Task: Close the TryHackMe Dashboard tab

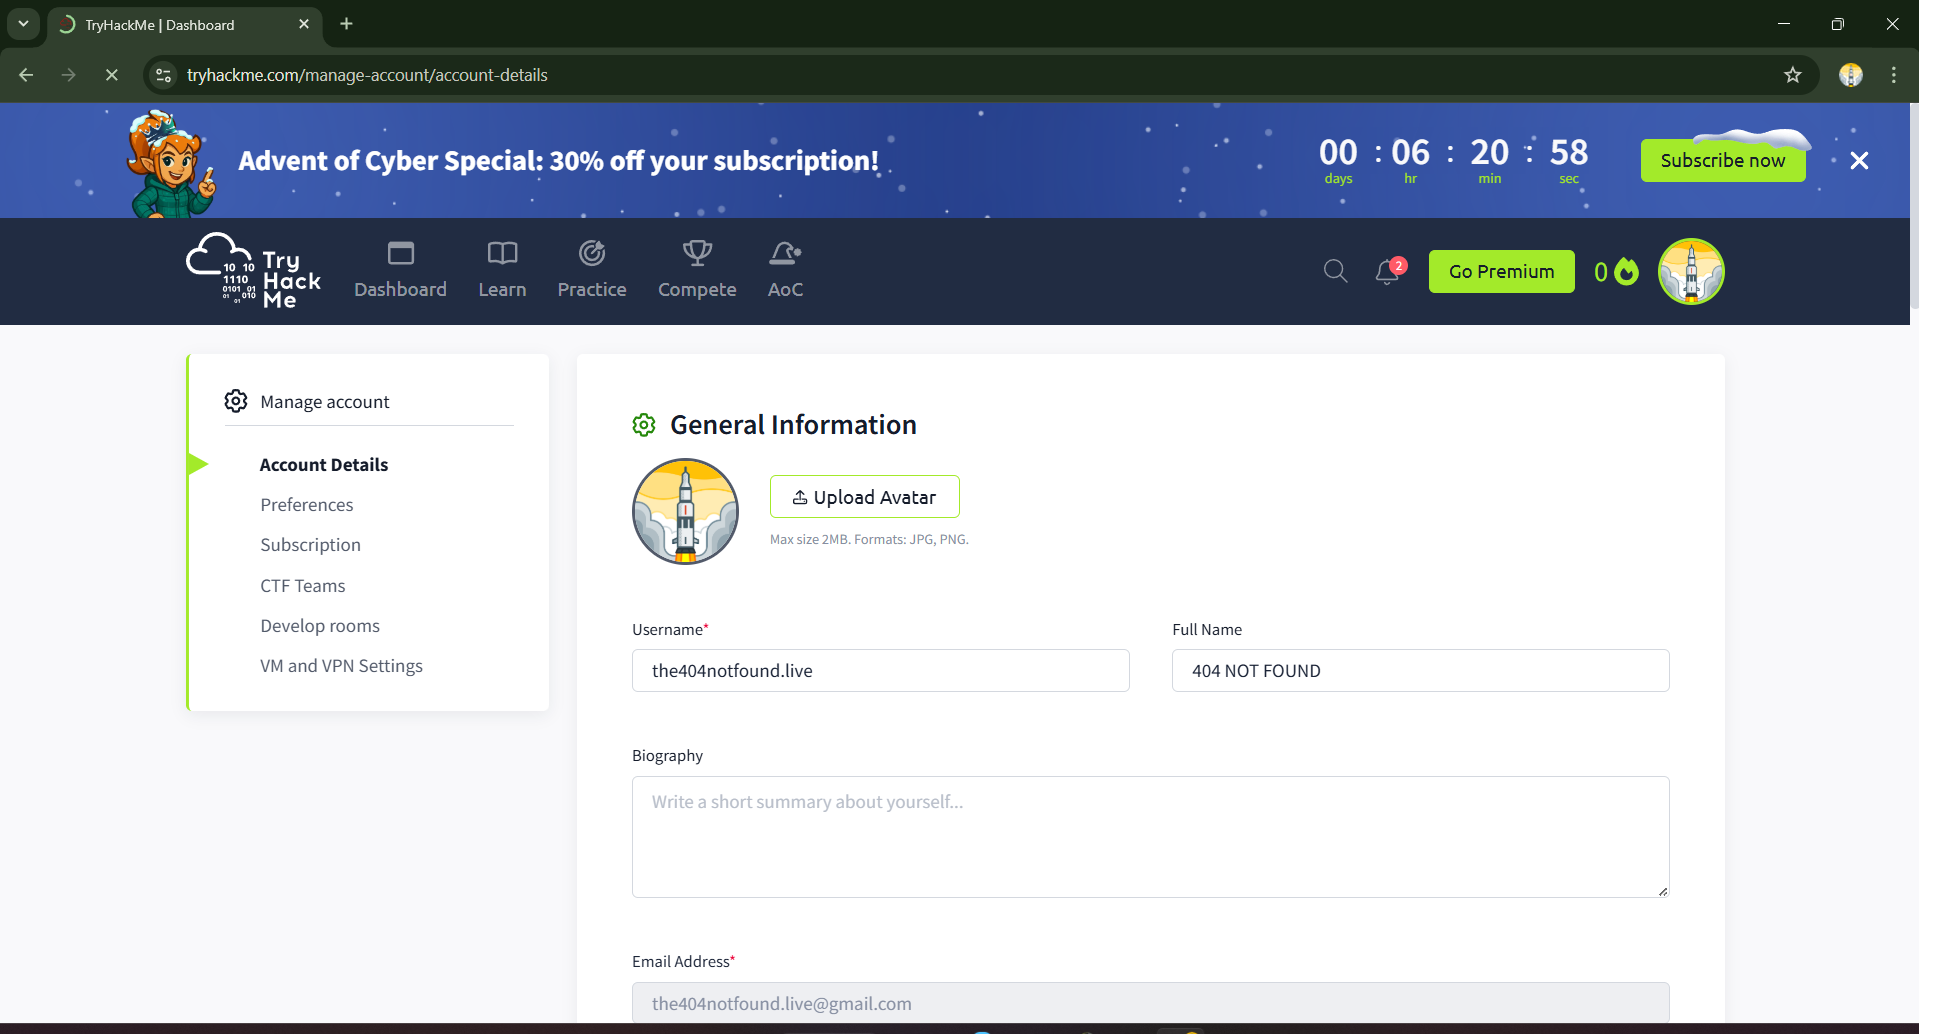Action: coord(304,24)
